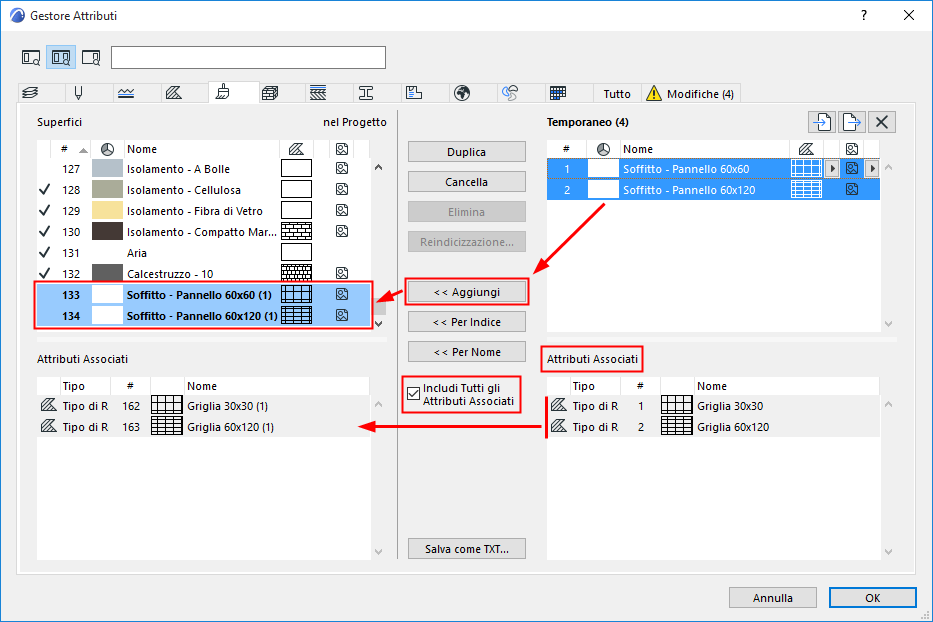The image size is (933, 622).
Task: Open the Composites attribute tab
Action: tap(318, 93)
